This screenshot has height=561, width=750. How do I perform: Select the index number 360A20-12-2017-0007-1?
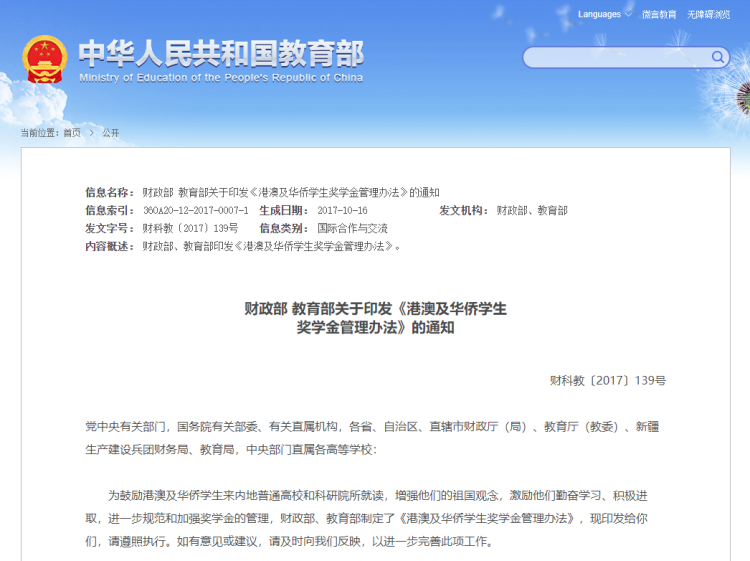click(x=196, y=210)
